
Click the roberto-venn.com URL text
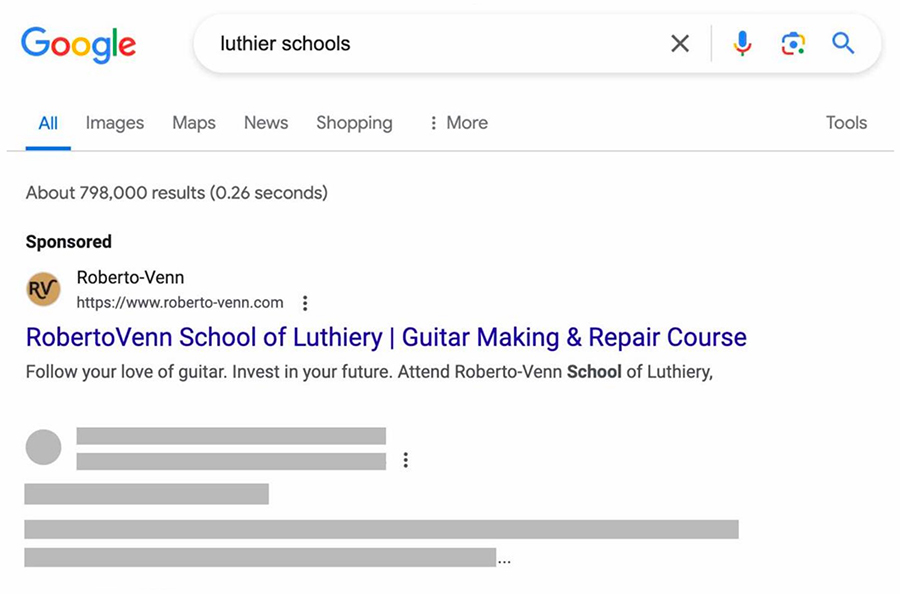click(x=180, y=303)
